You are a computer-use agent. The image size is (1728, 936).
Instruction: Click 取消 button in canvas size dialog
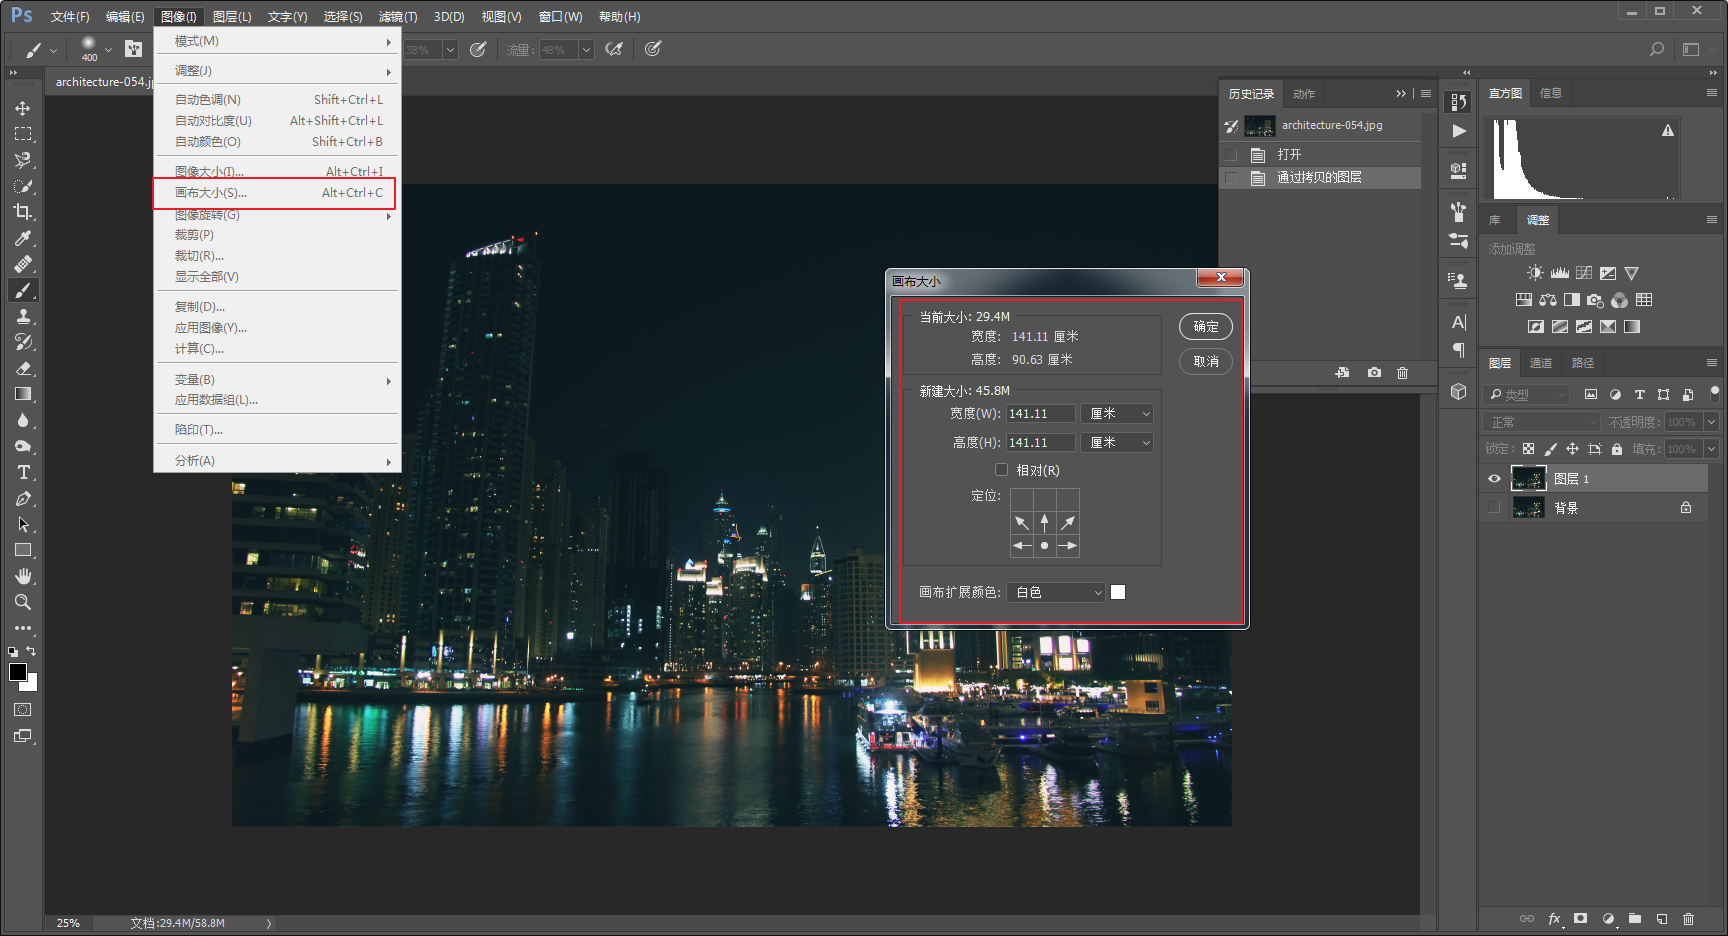tap(1206, 361)
